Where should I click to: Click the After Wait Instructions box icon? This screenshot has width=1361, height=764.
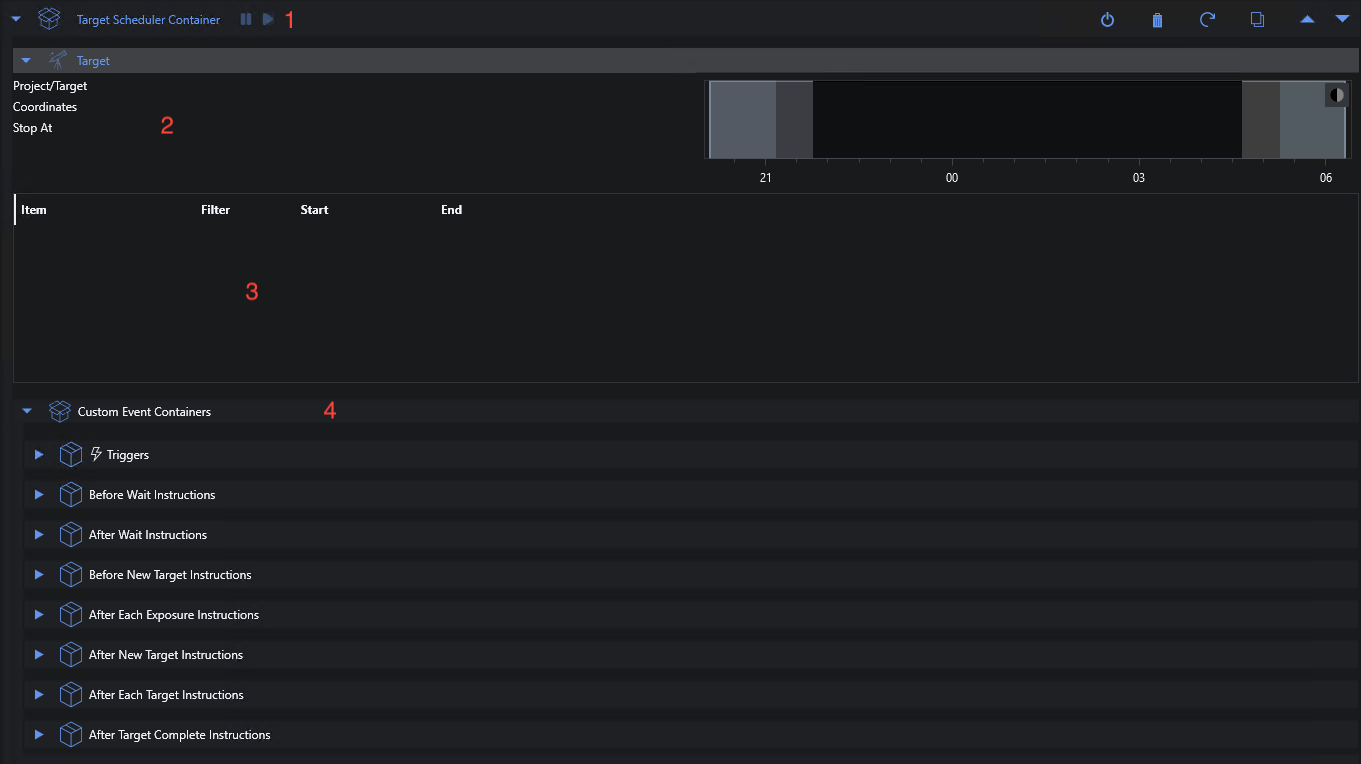point(70,534)
